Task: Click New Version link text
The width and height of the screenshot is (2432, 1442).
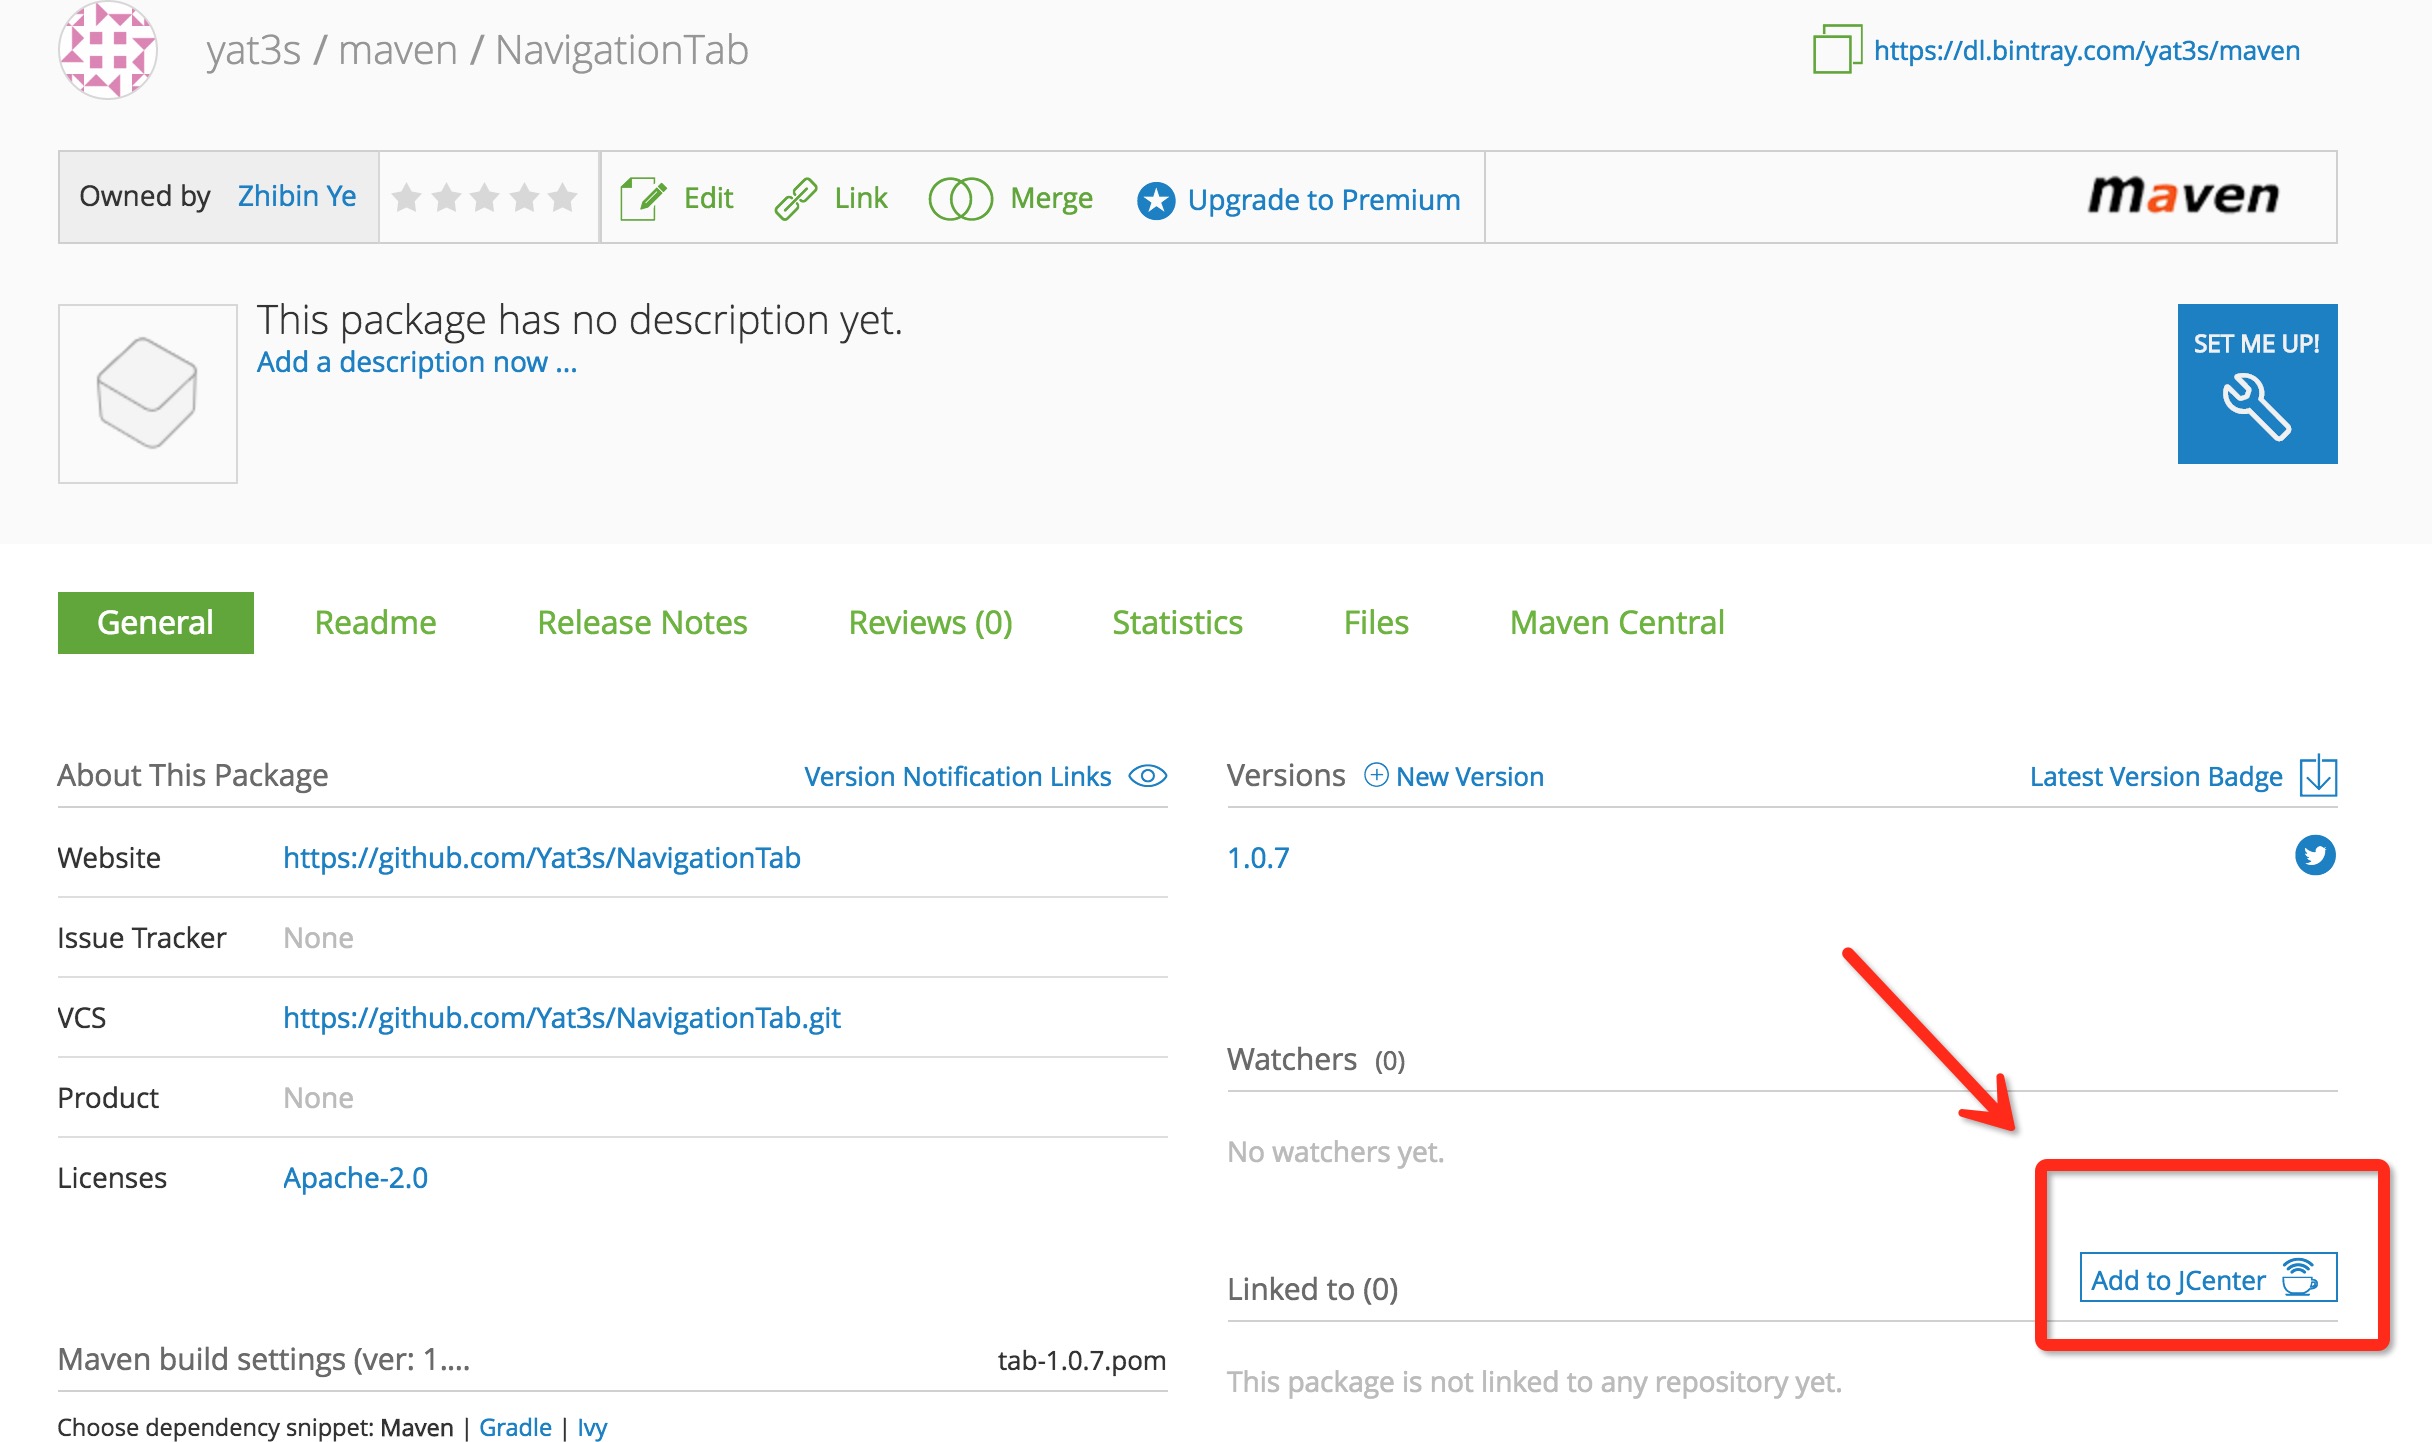Action: click(1469, 776)
